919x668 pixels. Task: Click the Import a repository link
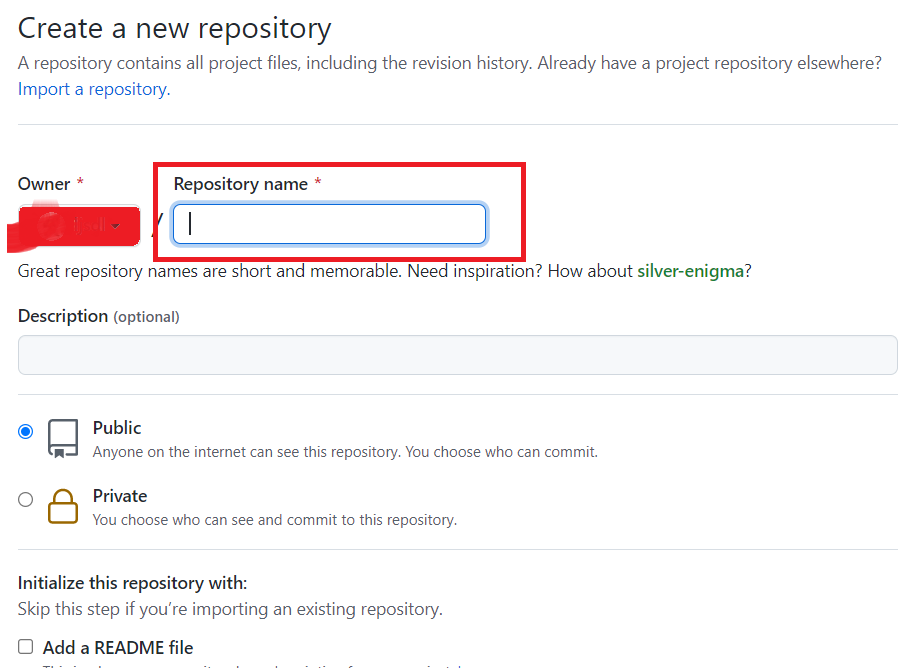[x=94, y=89]
